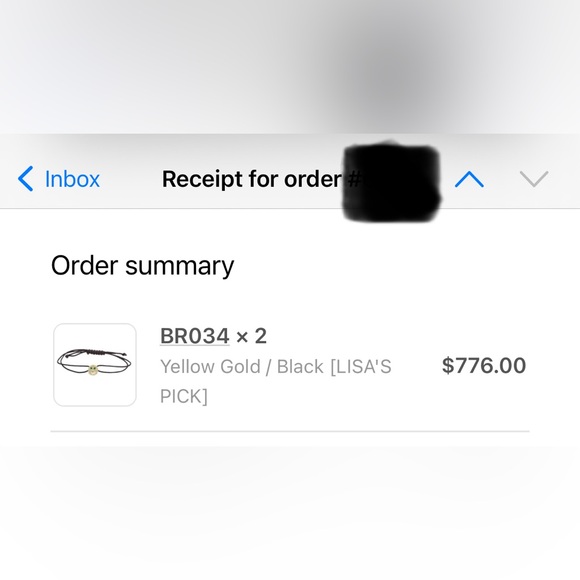
Task: Select the $776.00 price text
Action: click(484, 365)
